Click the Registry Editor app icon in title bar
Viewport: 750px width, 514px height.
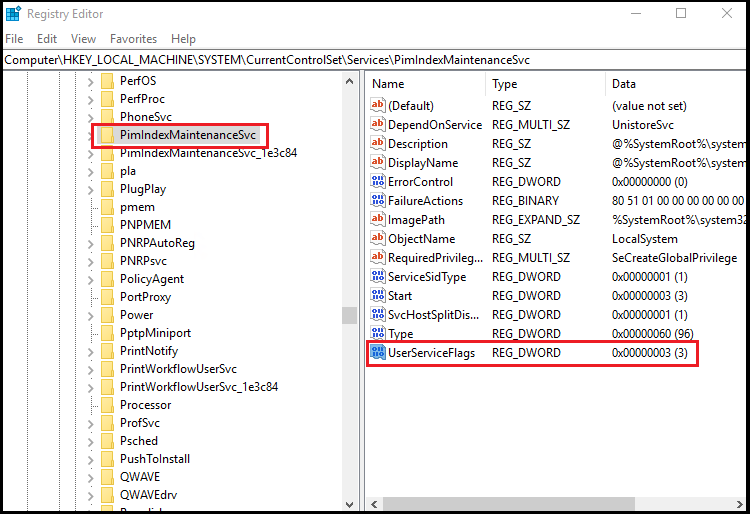pos(13,14)
